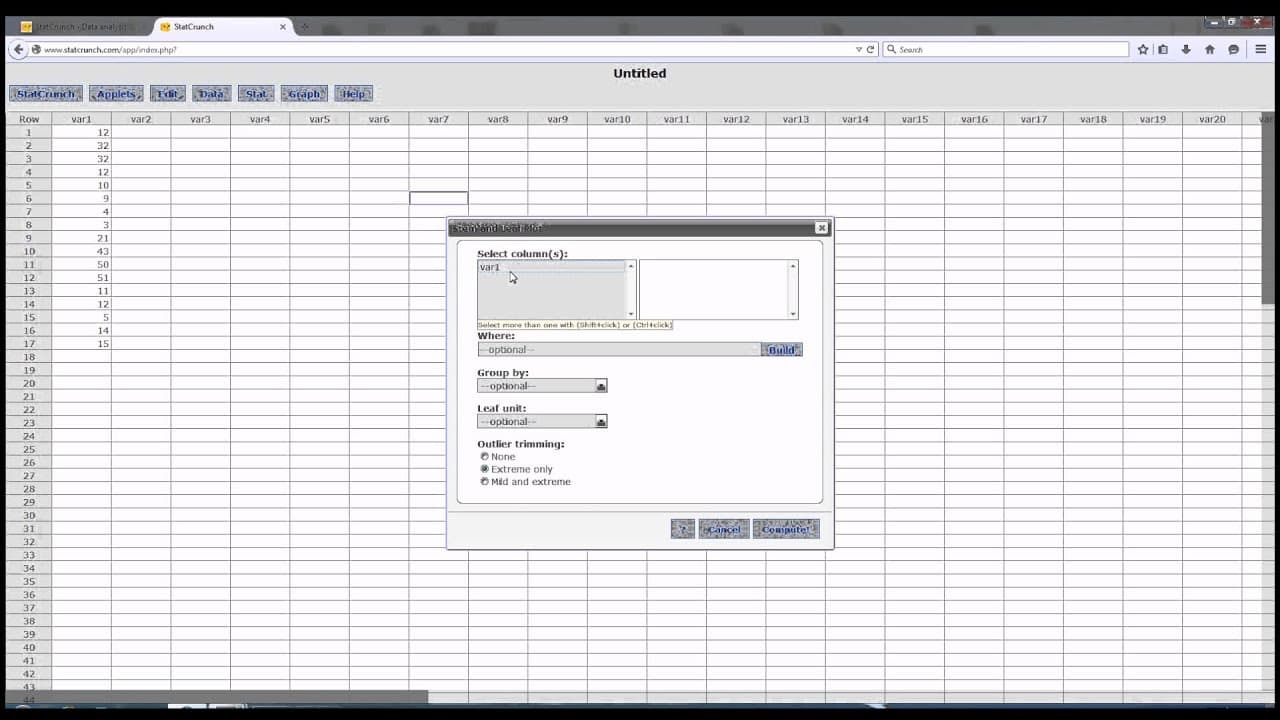Select the cell with value 21 in row 9
This screenshot has width=1280, height=720.
click(81, 238)
